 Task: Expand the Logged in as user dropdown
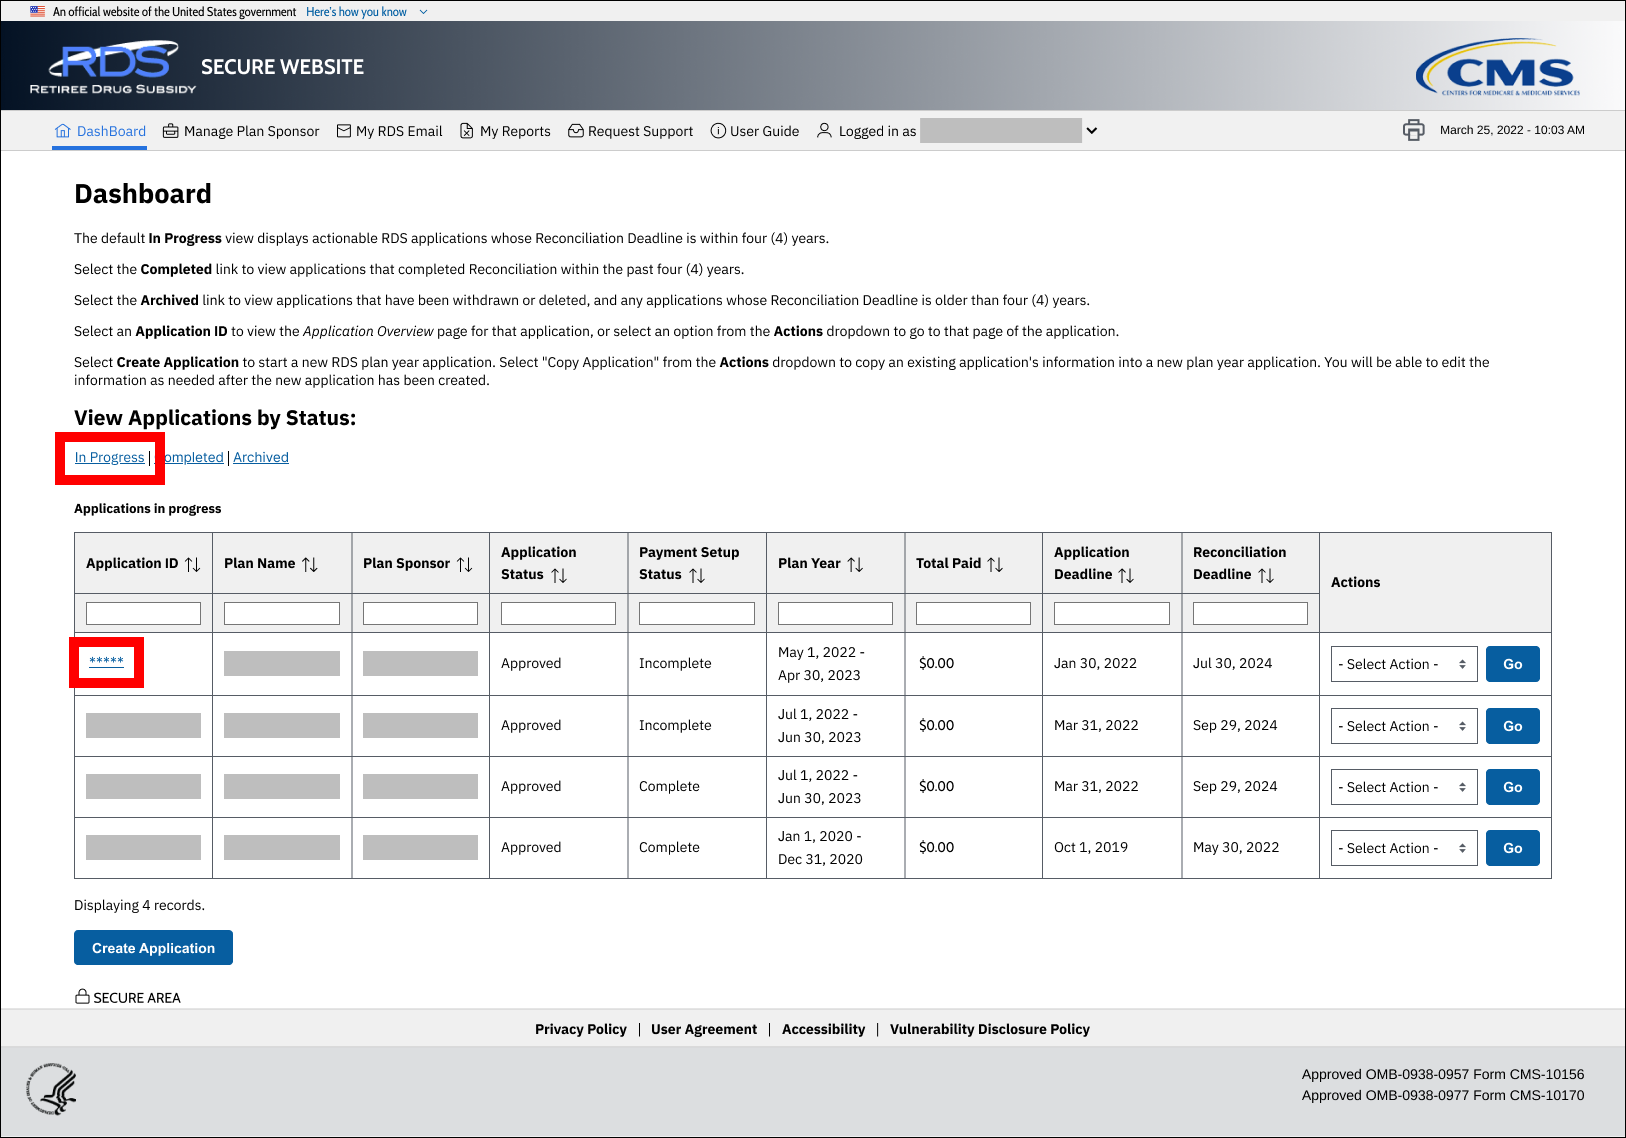tap(1092, 131)
